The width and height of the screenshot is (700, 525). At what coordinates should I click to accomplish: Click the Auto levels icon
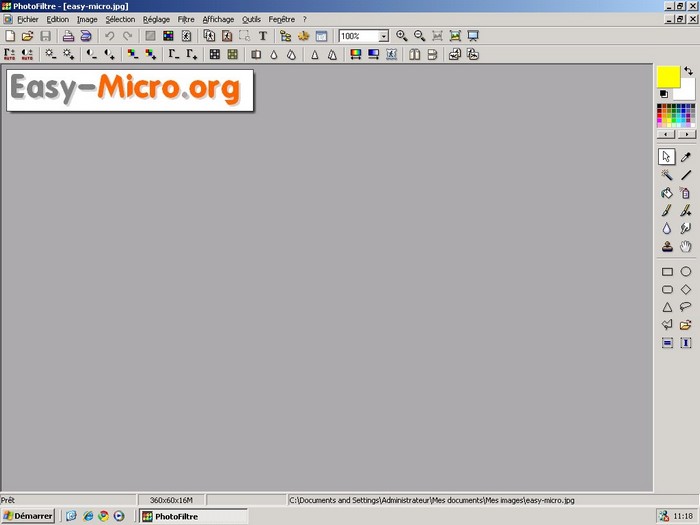[9, 54]
